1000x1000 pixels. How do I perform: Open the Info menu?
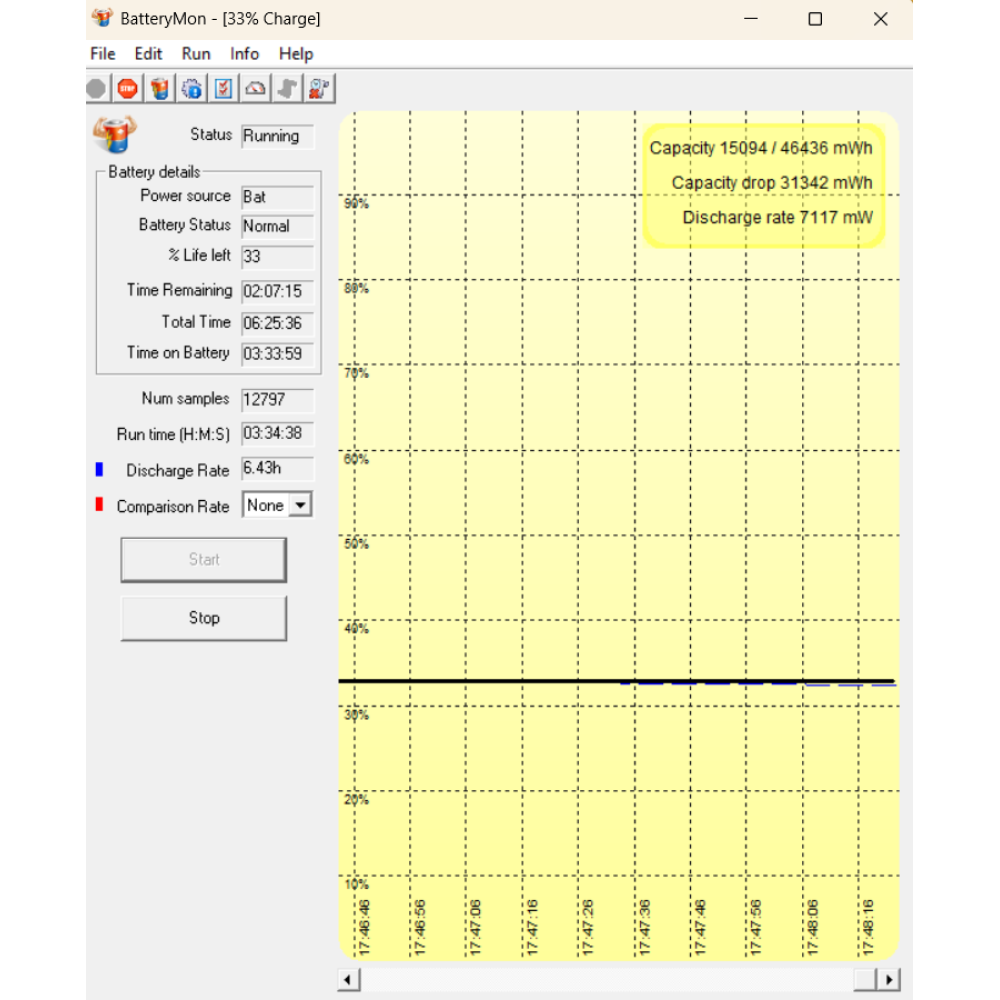244,54
